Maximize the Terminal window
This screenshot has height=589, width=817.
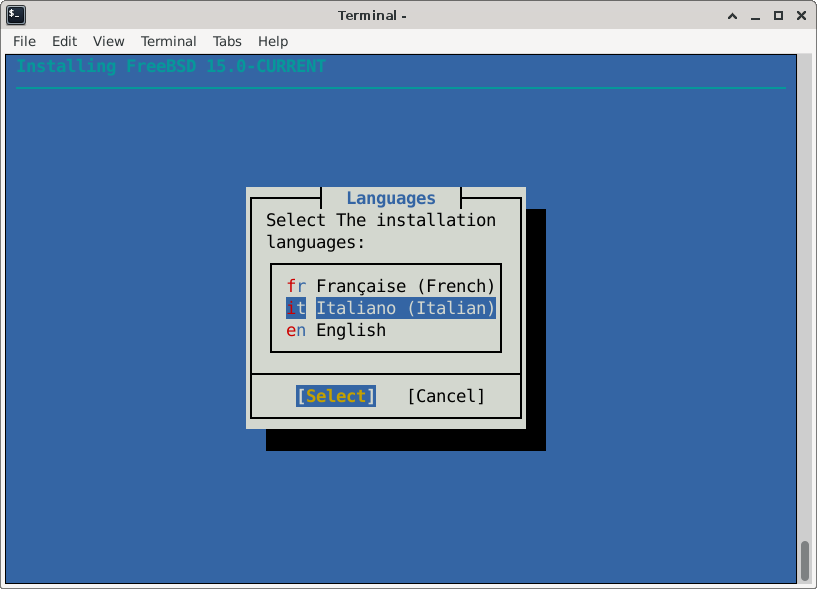778,15
